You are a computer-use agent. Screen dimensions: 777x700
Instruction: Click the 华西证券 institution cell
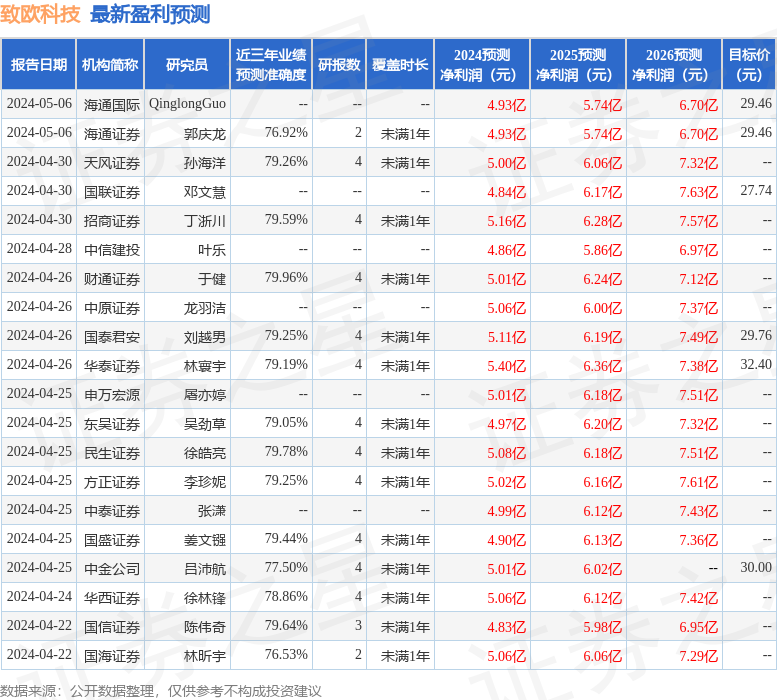[x=111, y=597]
